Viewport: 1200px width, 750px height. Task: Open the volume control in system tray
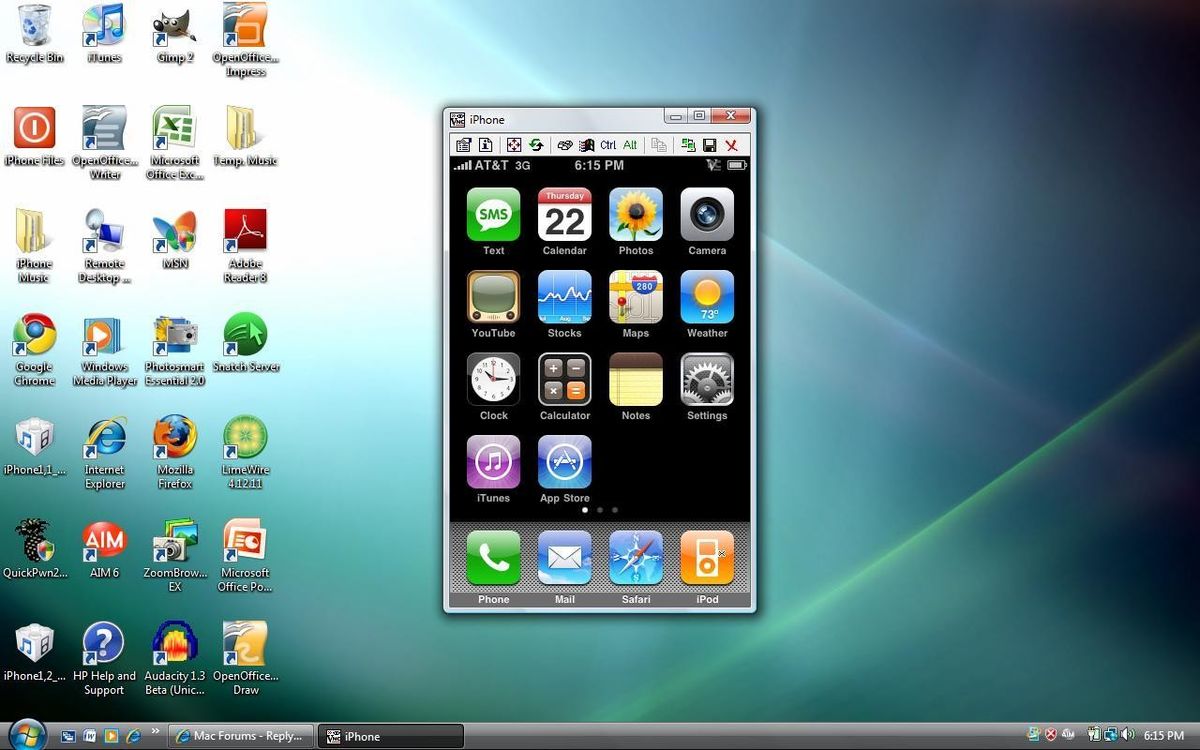[1127, 735]
